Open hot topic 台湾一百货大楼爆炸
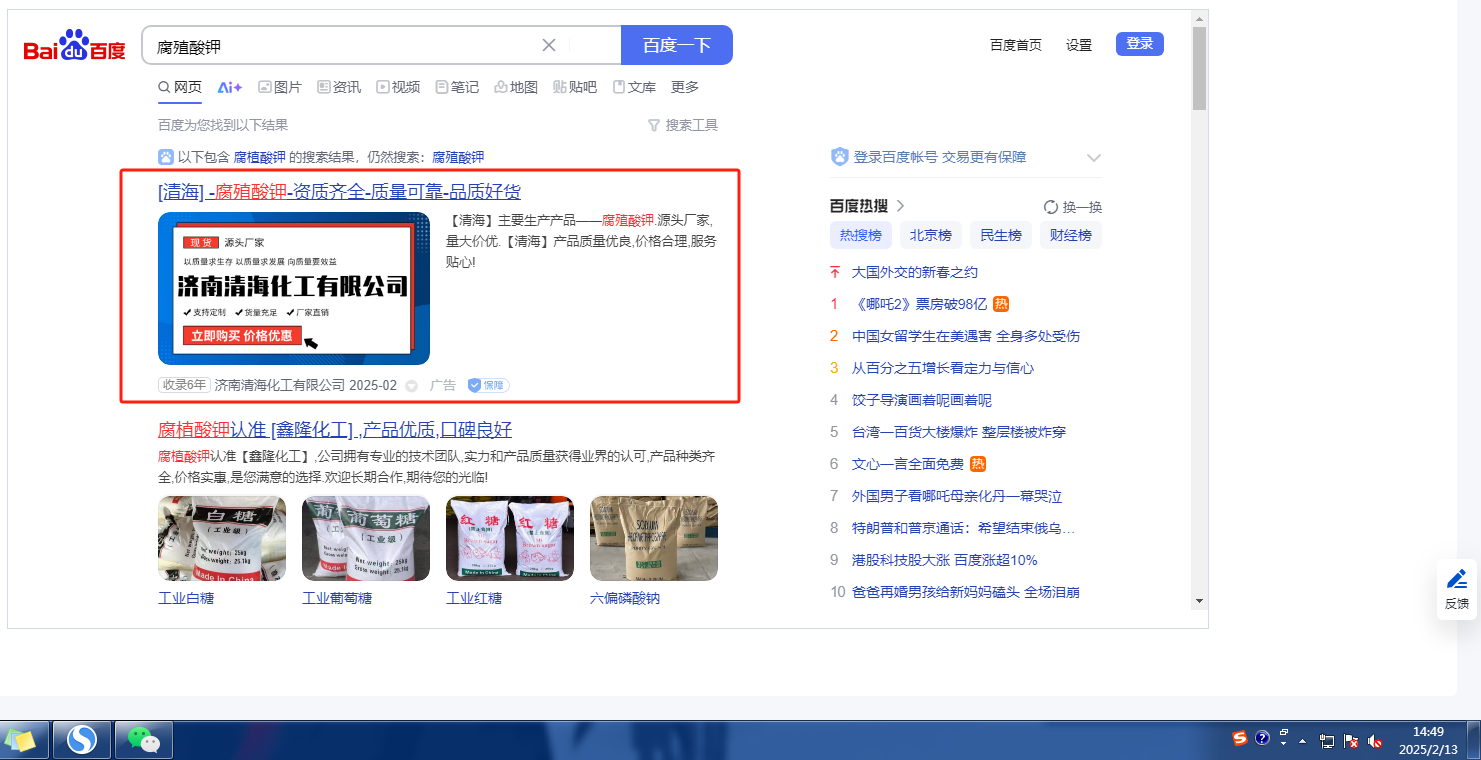This screenshot has width=1481, height=760. point(959,432)
